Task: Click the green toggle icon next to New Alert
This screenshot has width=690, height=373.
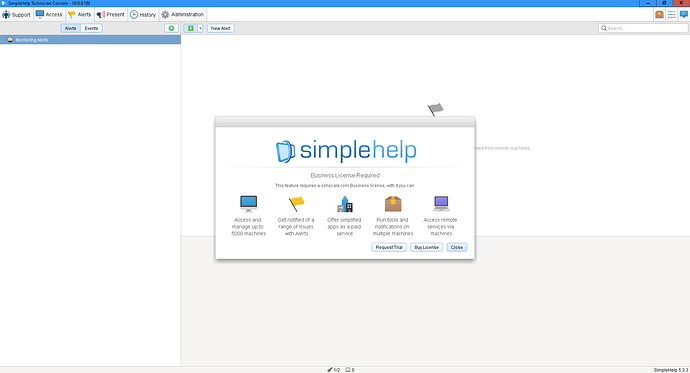Action: pos(191,28)
